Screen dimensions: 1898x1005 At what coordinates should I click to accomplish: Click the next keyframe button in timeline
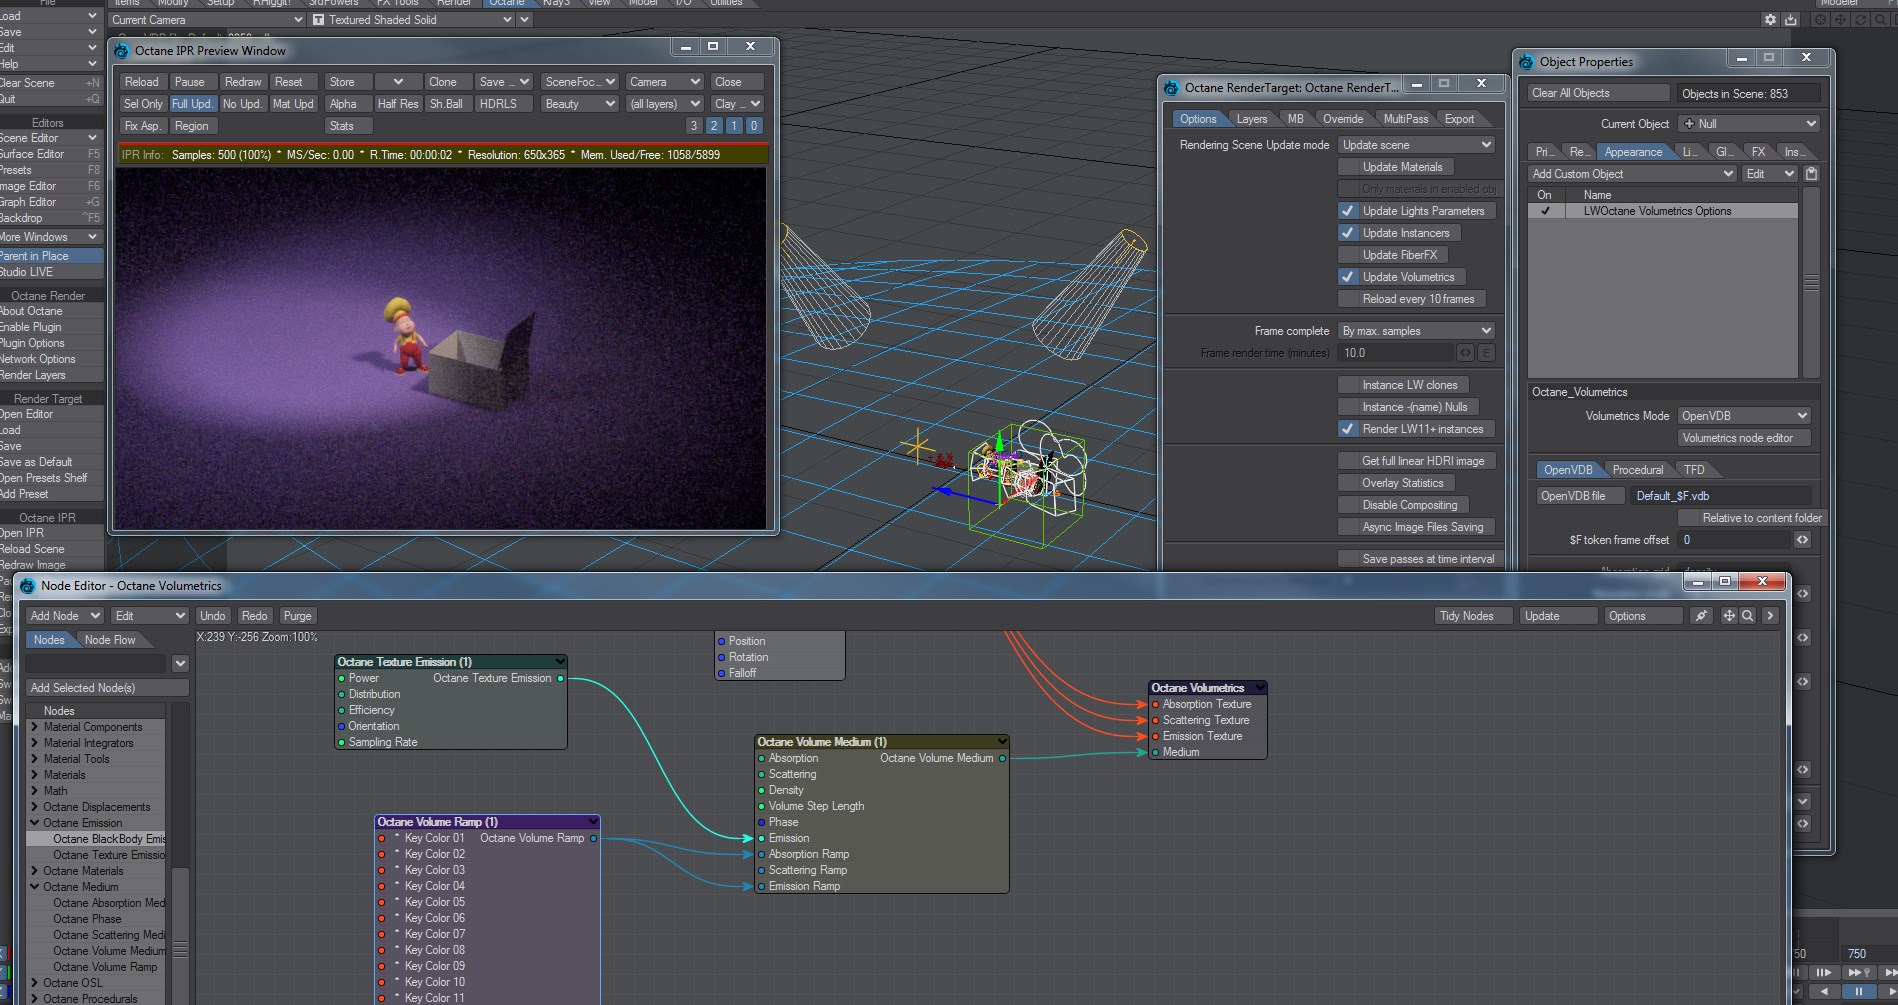click(1857, 972)
